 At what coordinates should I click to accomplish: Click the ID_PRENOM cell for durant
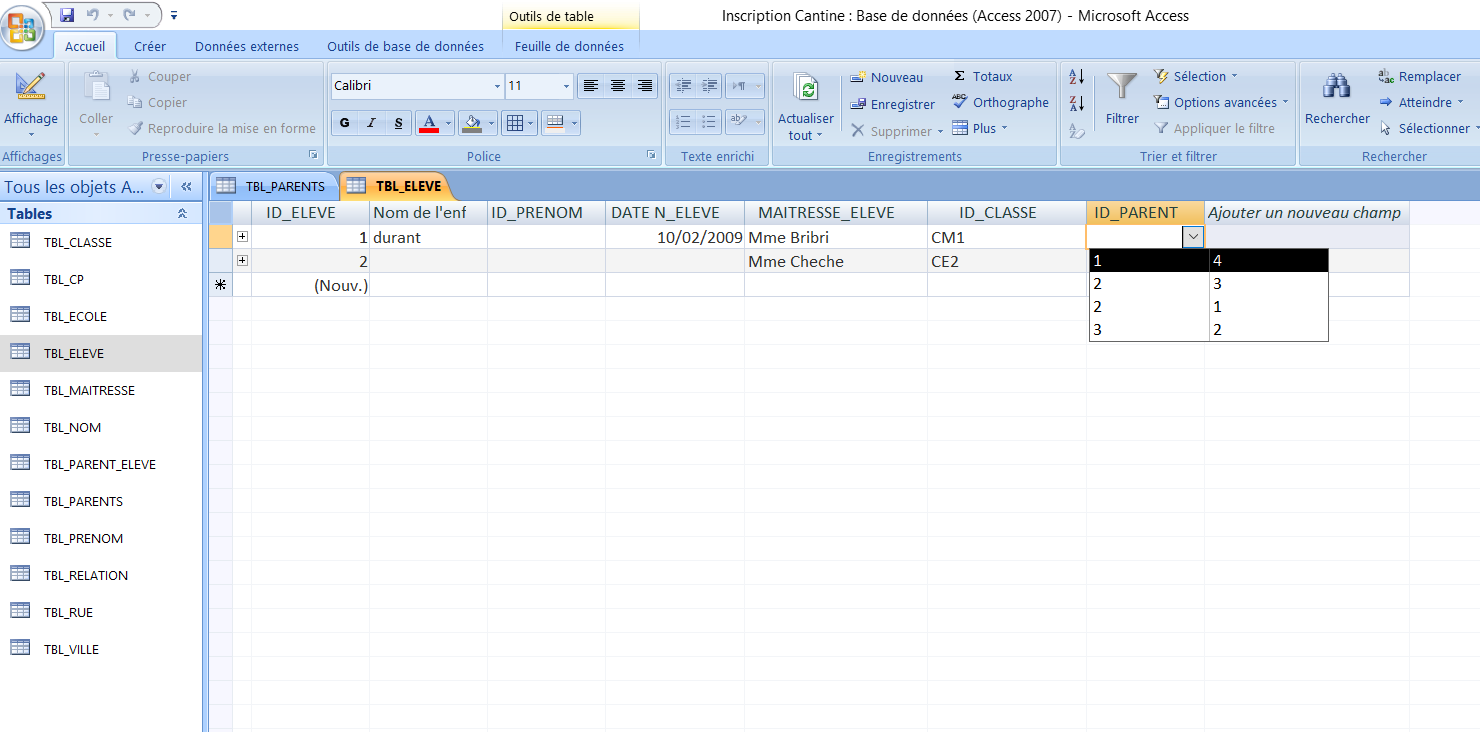[x=546, y=237]
